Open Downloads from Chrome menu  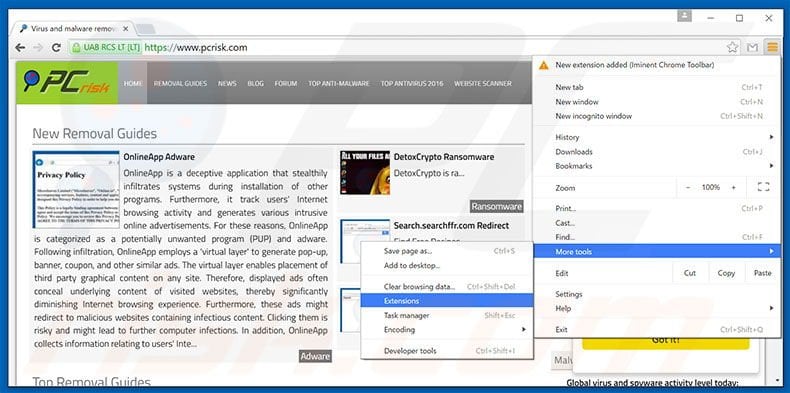click(x=656, y=152)
